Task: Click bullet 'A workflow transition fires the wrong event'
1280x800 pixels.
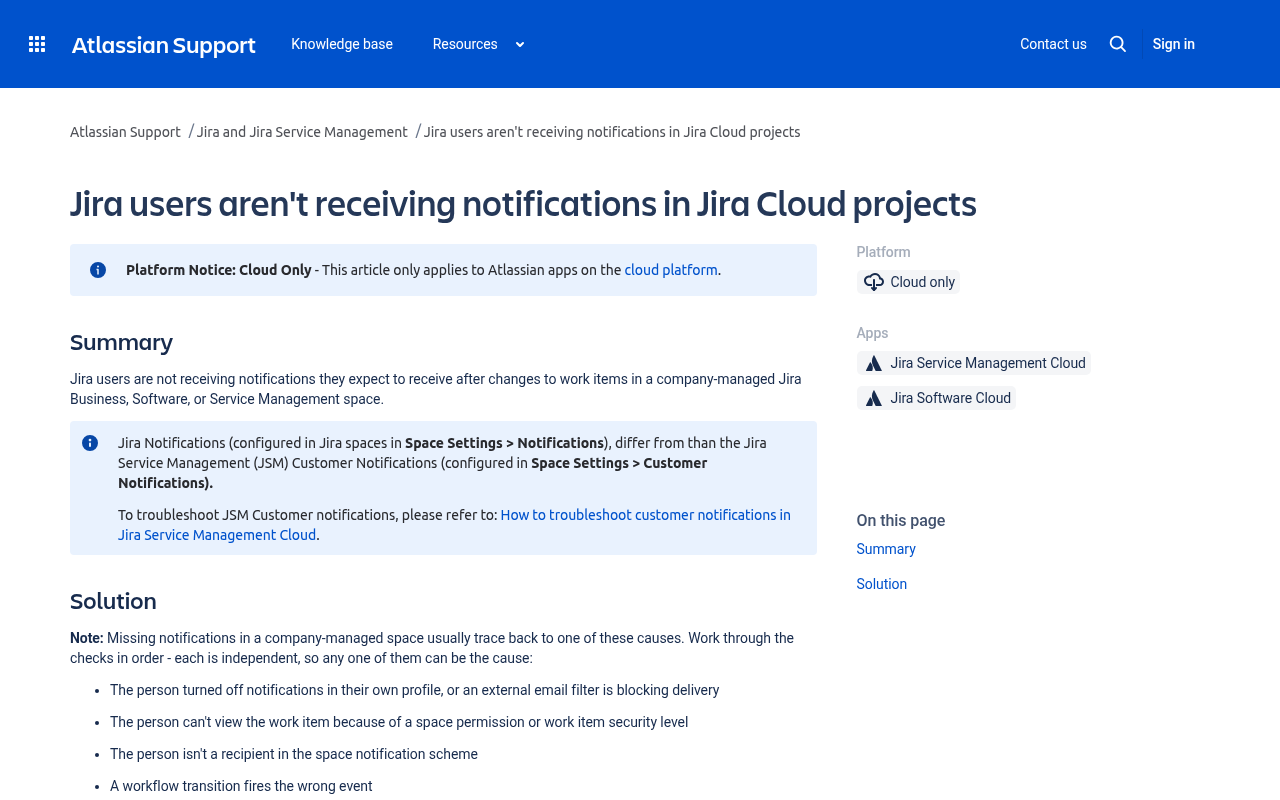Action: tap(241, 786)
